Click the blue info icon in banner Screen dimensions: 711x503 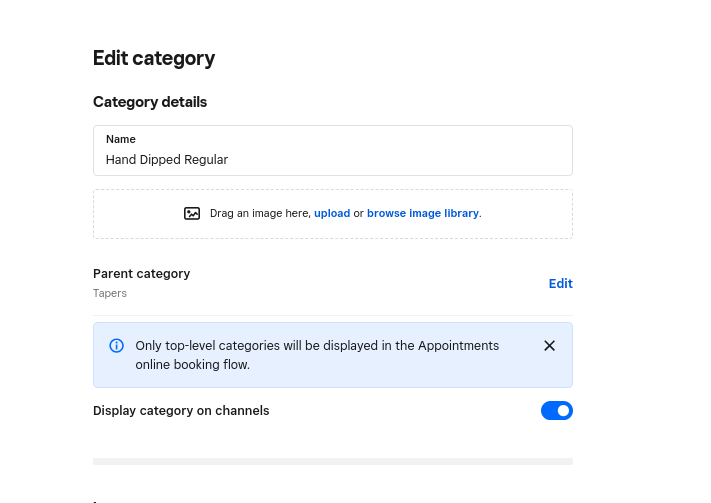117,346
